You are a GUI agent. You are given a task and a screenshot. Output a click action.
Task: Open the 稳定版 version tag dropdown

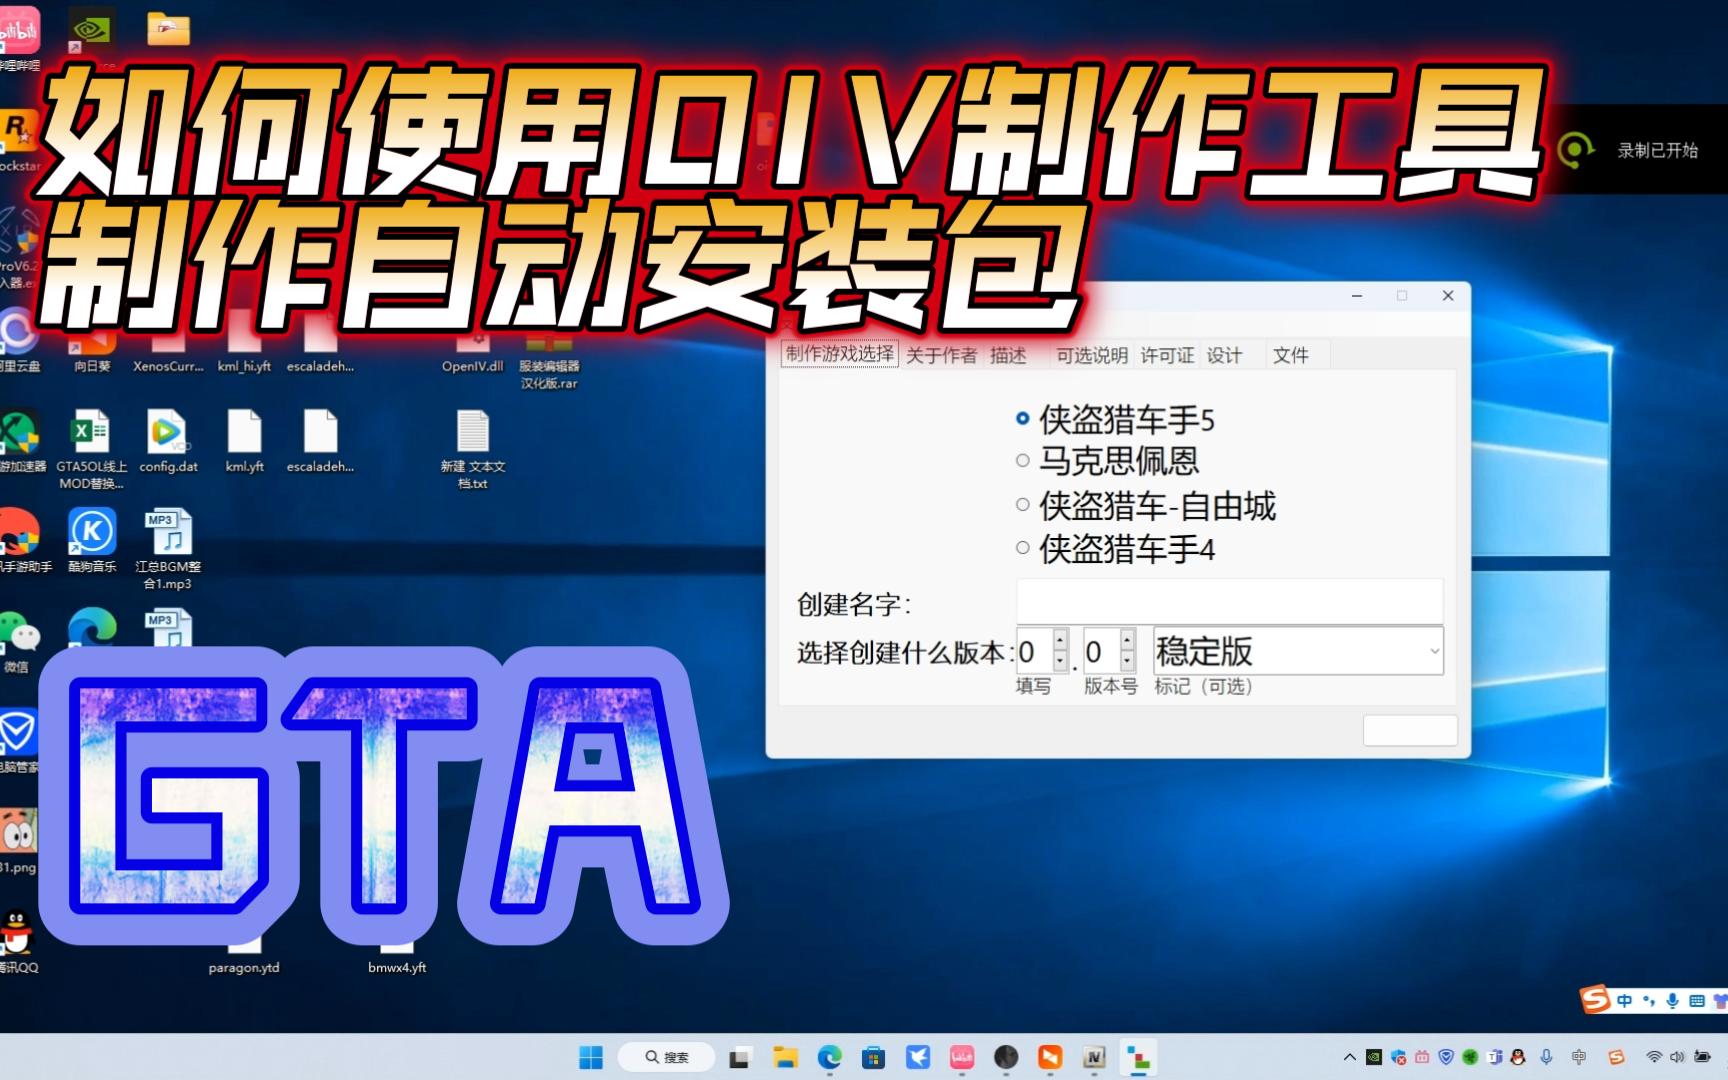point(1298,651)
